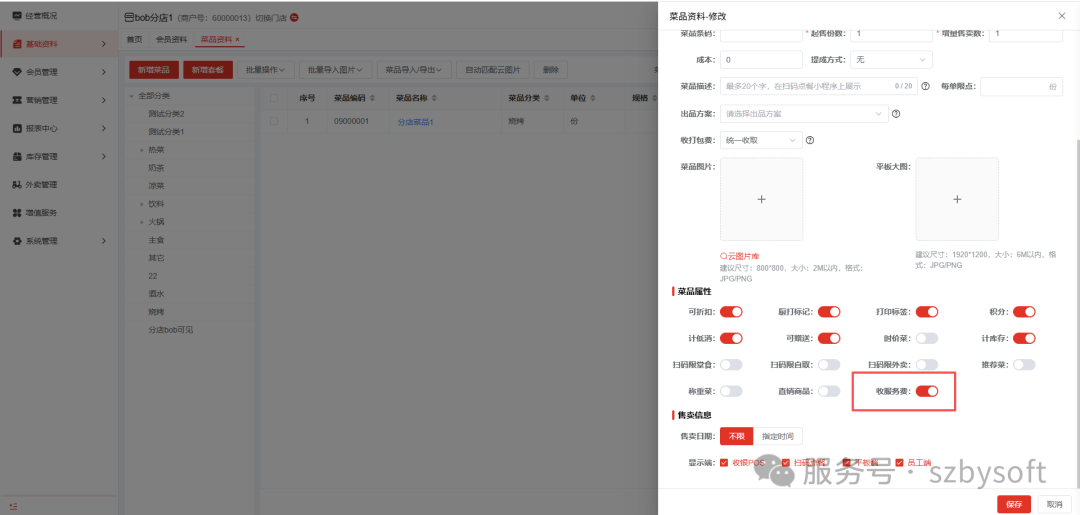This screenshot has height=515, width=1080.
Task: Click the 取消 button
Action: click(1055, 504)
